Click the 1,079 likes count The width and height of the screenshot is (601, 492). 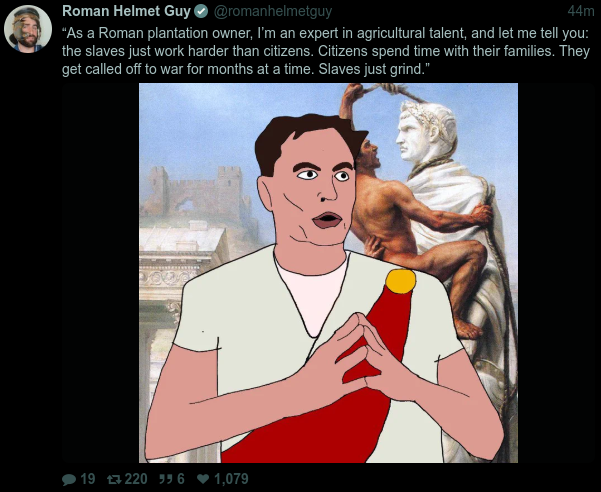pyautogui.click(x=231, y=479)
